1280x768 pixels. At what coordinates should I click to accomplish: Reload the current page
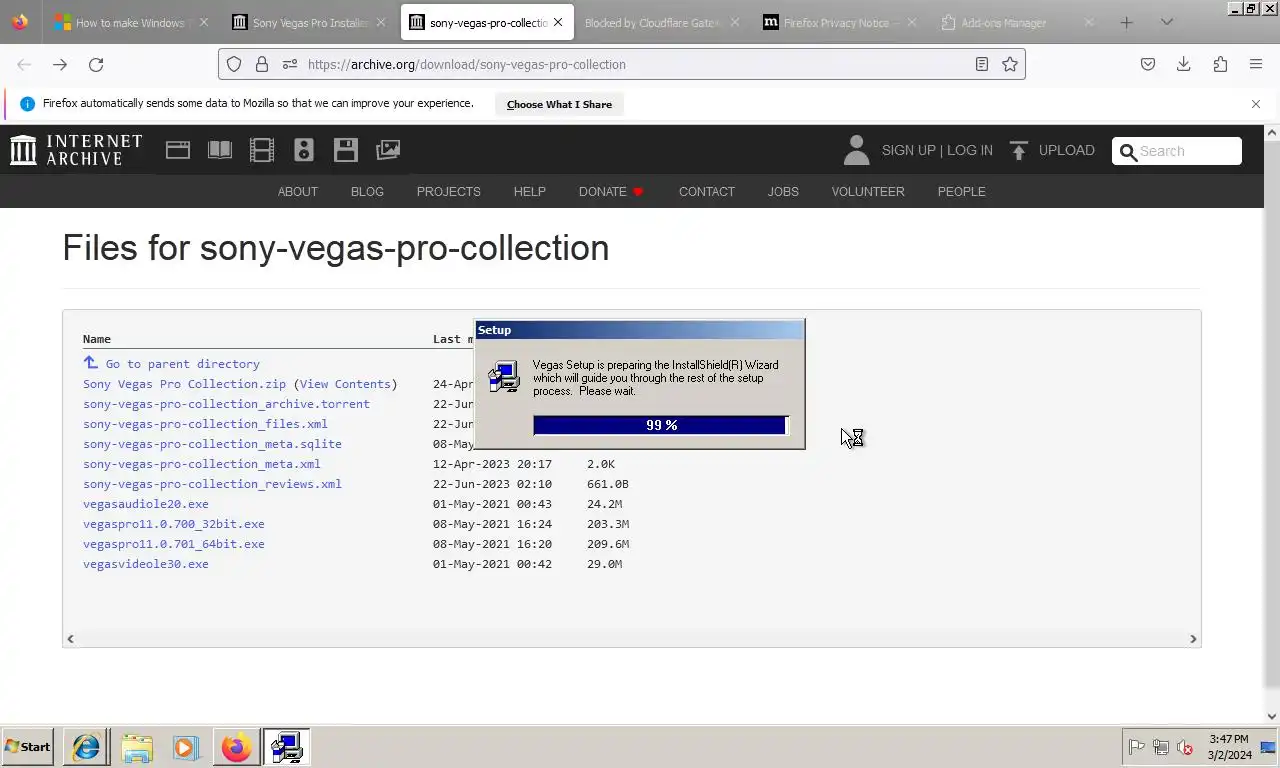click(96, 64)
